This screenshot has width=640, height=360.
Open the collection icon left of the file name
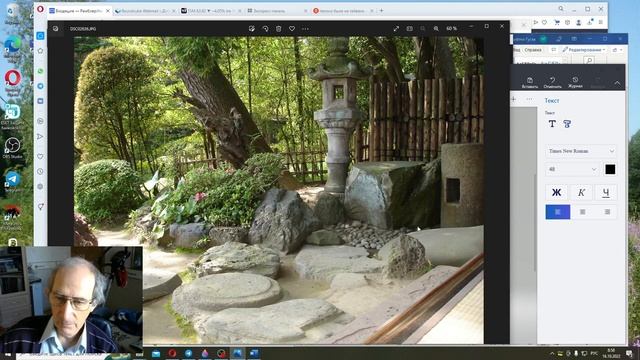point(56,29)
